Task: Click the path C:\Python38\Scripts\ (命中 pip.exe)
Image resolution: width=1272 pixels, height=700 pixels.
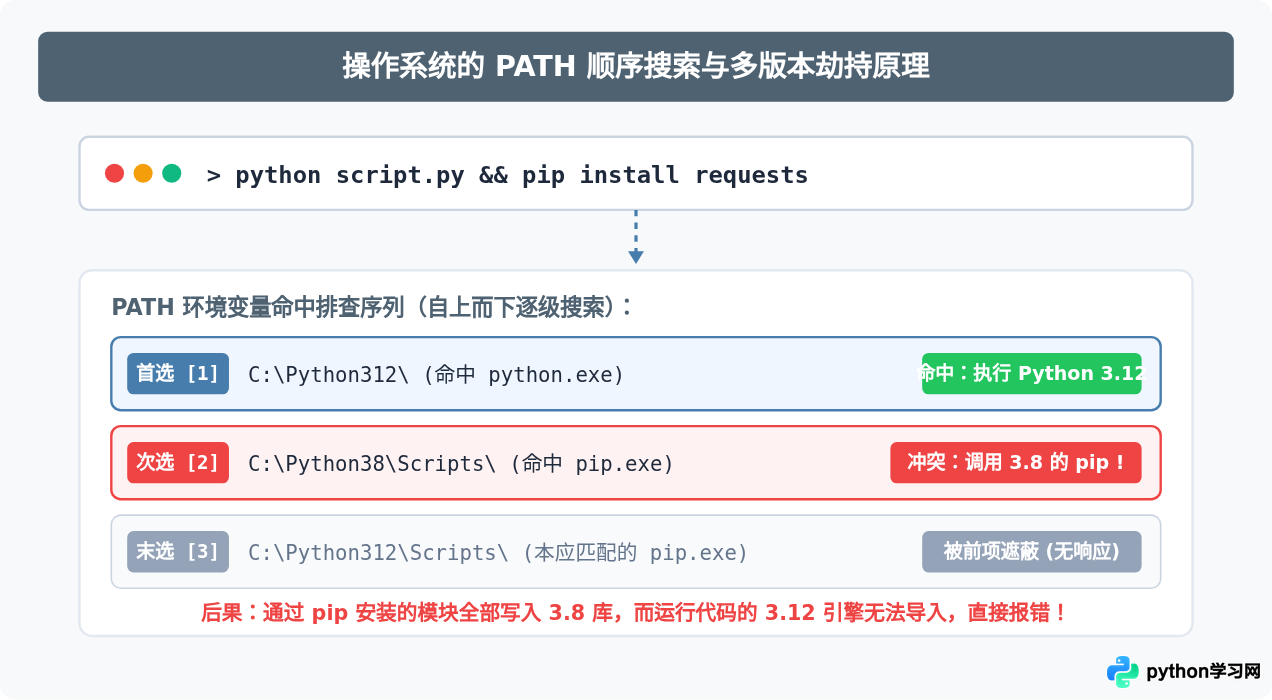Action: point(461,464)
